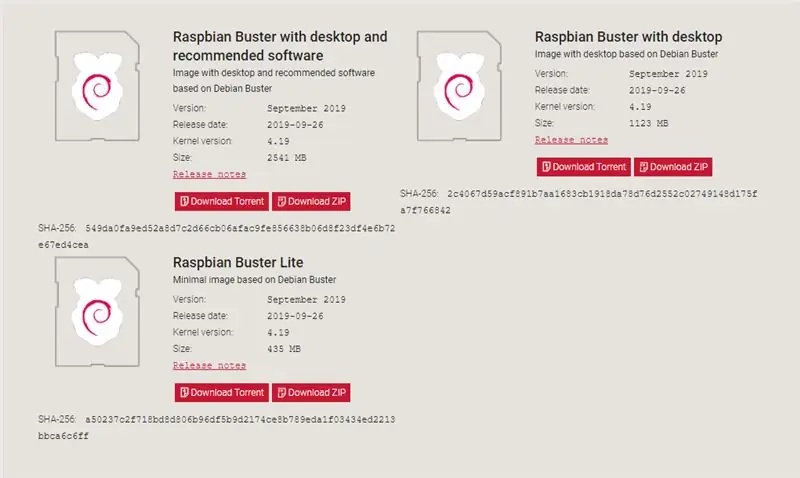Click release date 2019-09-26 of the 2541 MB image

tap(295, 125)
